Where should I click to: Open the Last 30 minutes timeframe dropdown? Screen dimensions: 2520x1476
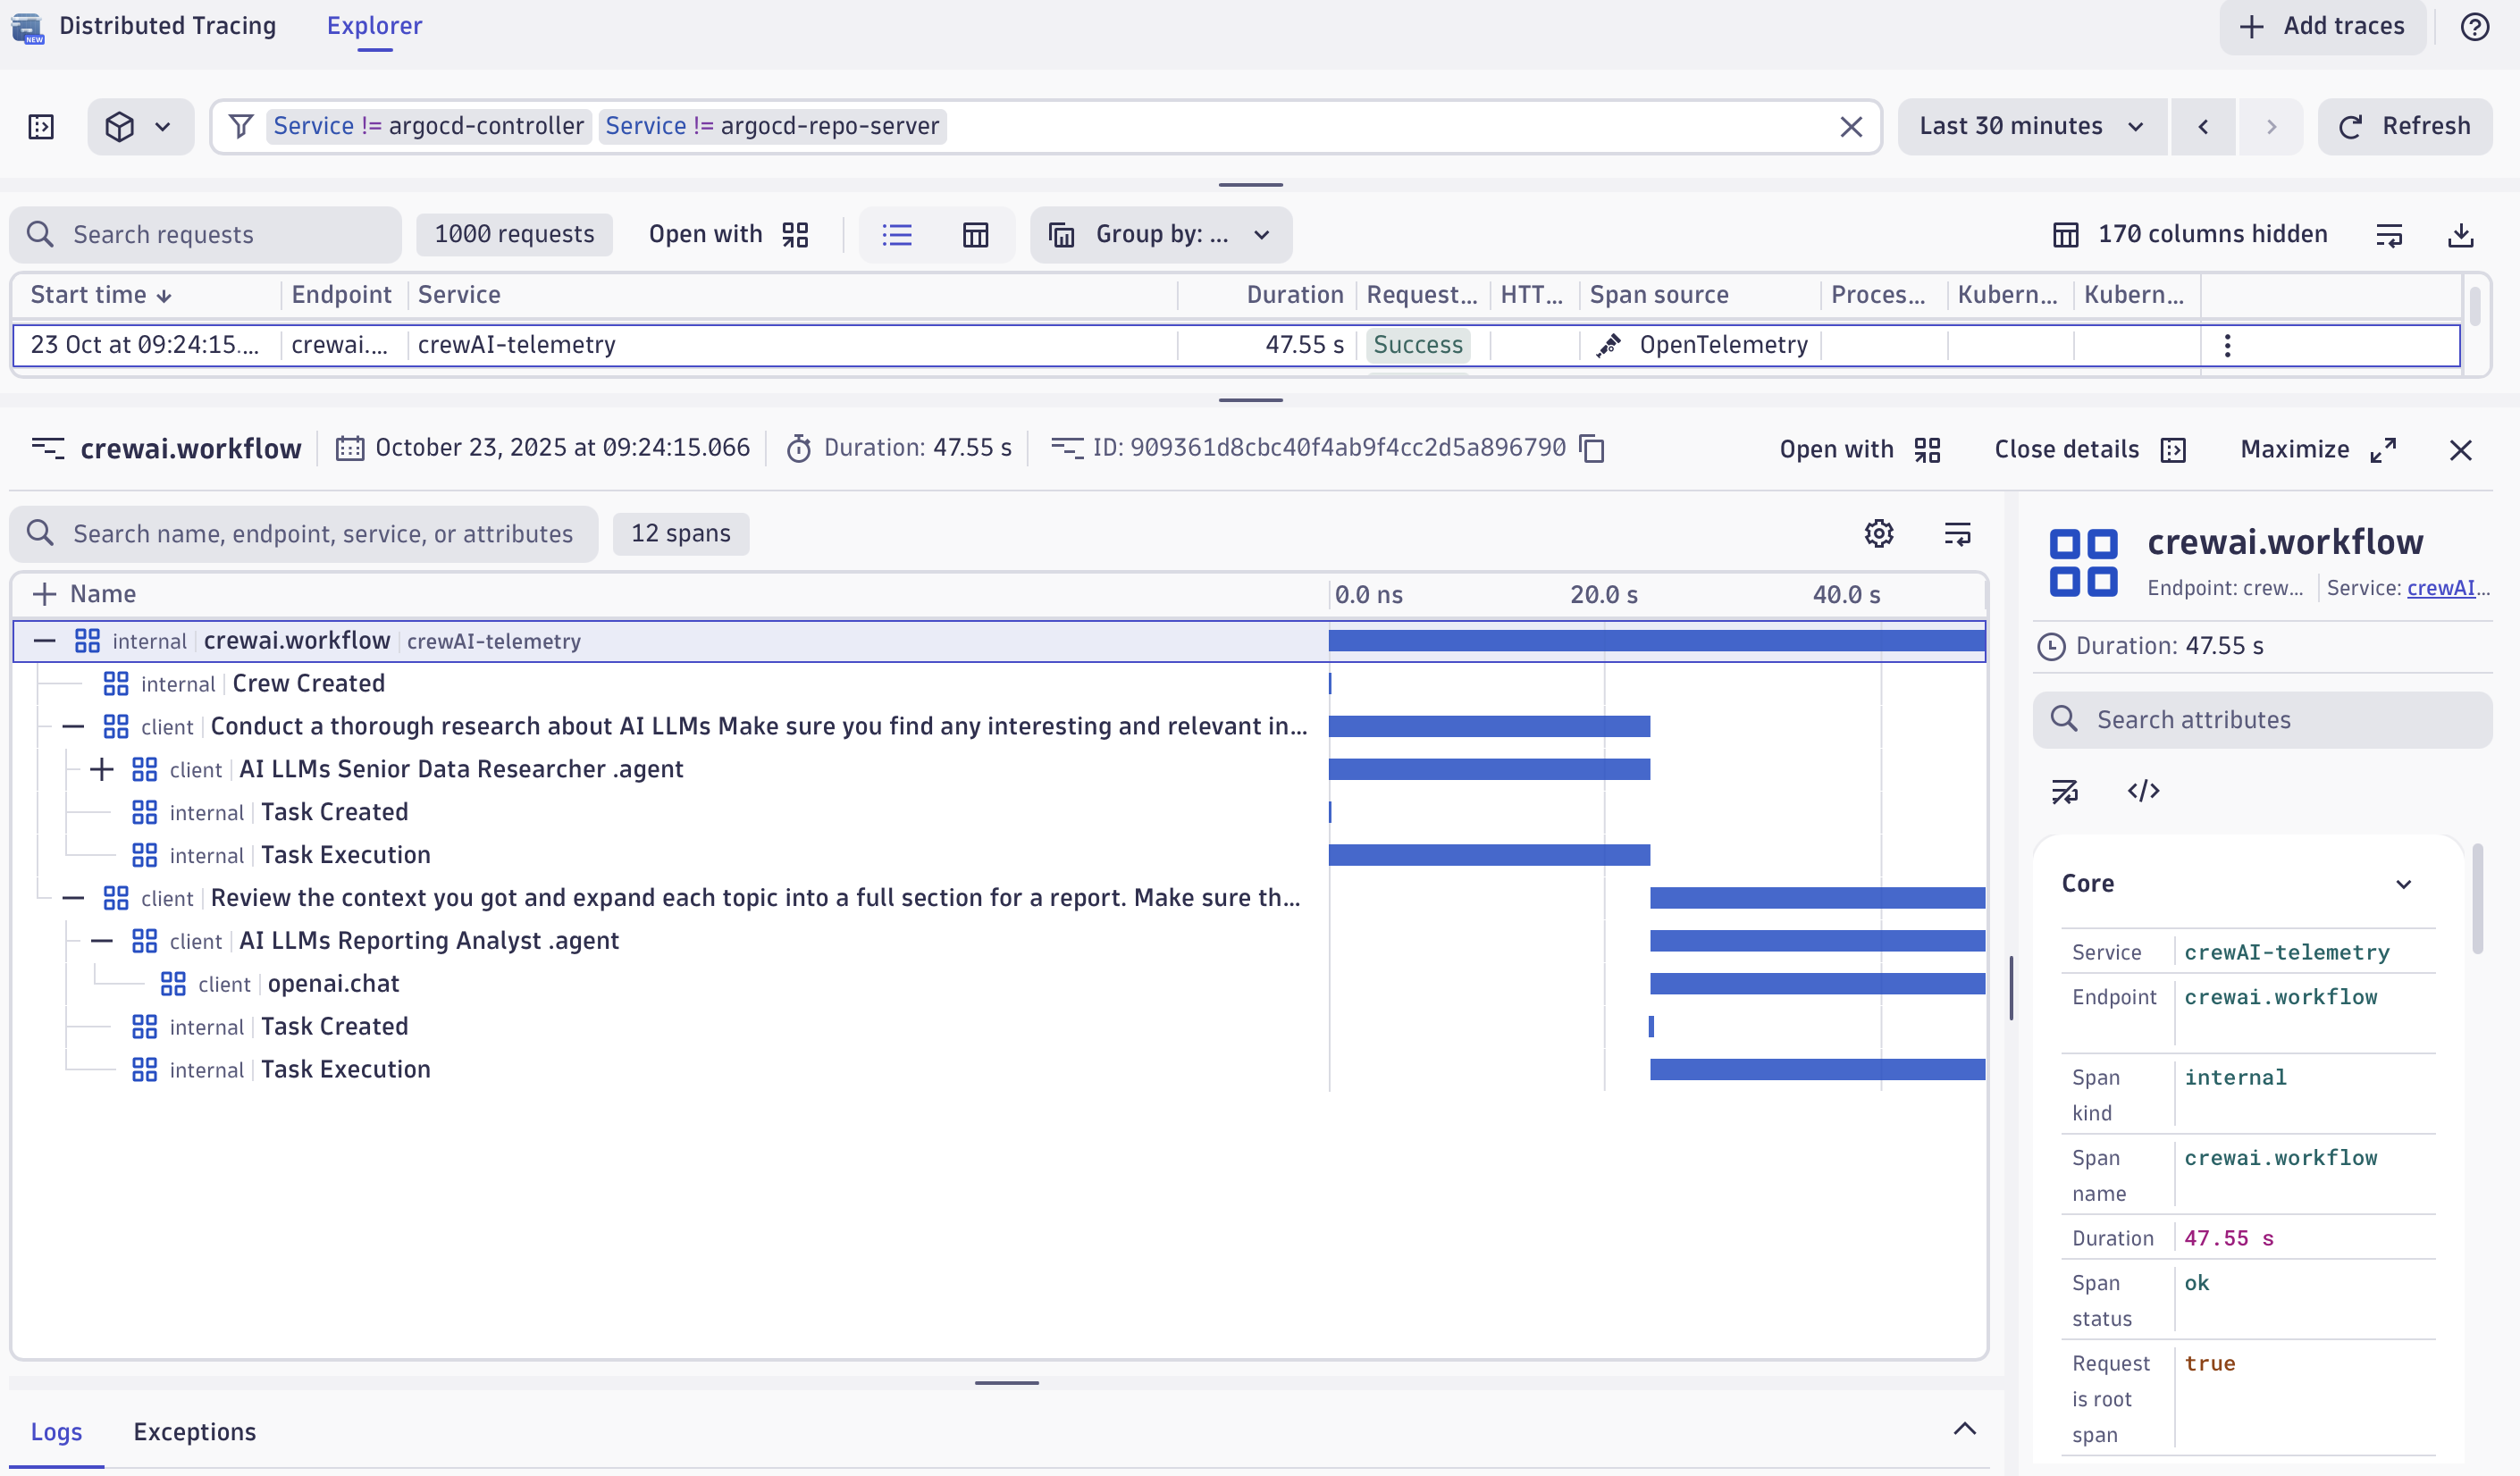(x=2031, y=127)
